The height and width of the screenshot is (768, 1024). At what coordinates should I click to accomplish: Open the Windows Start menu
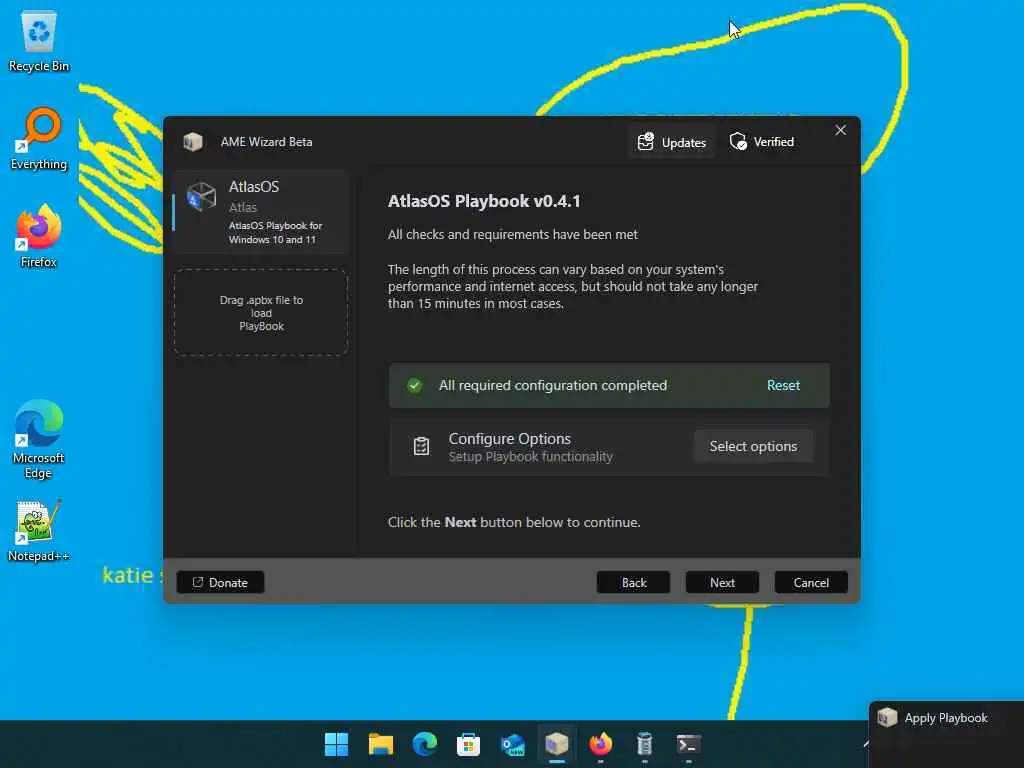pyautogui.click(x=337, y=744)
